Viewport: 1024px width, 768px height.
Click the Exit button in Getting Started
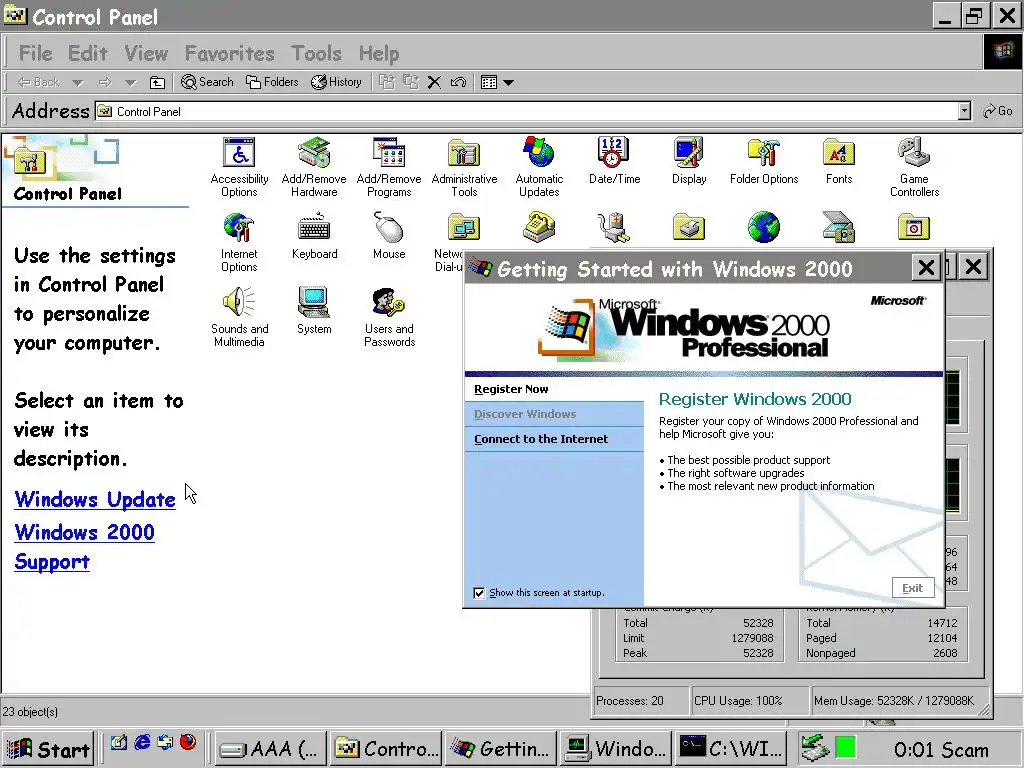913,588
